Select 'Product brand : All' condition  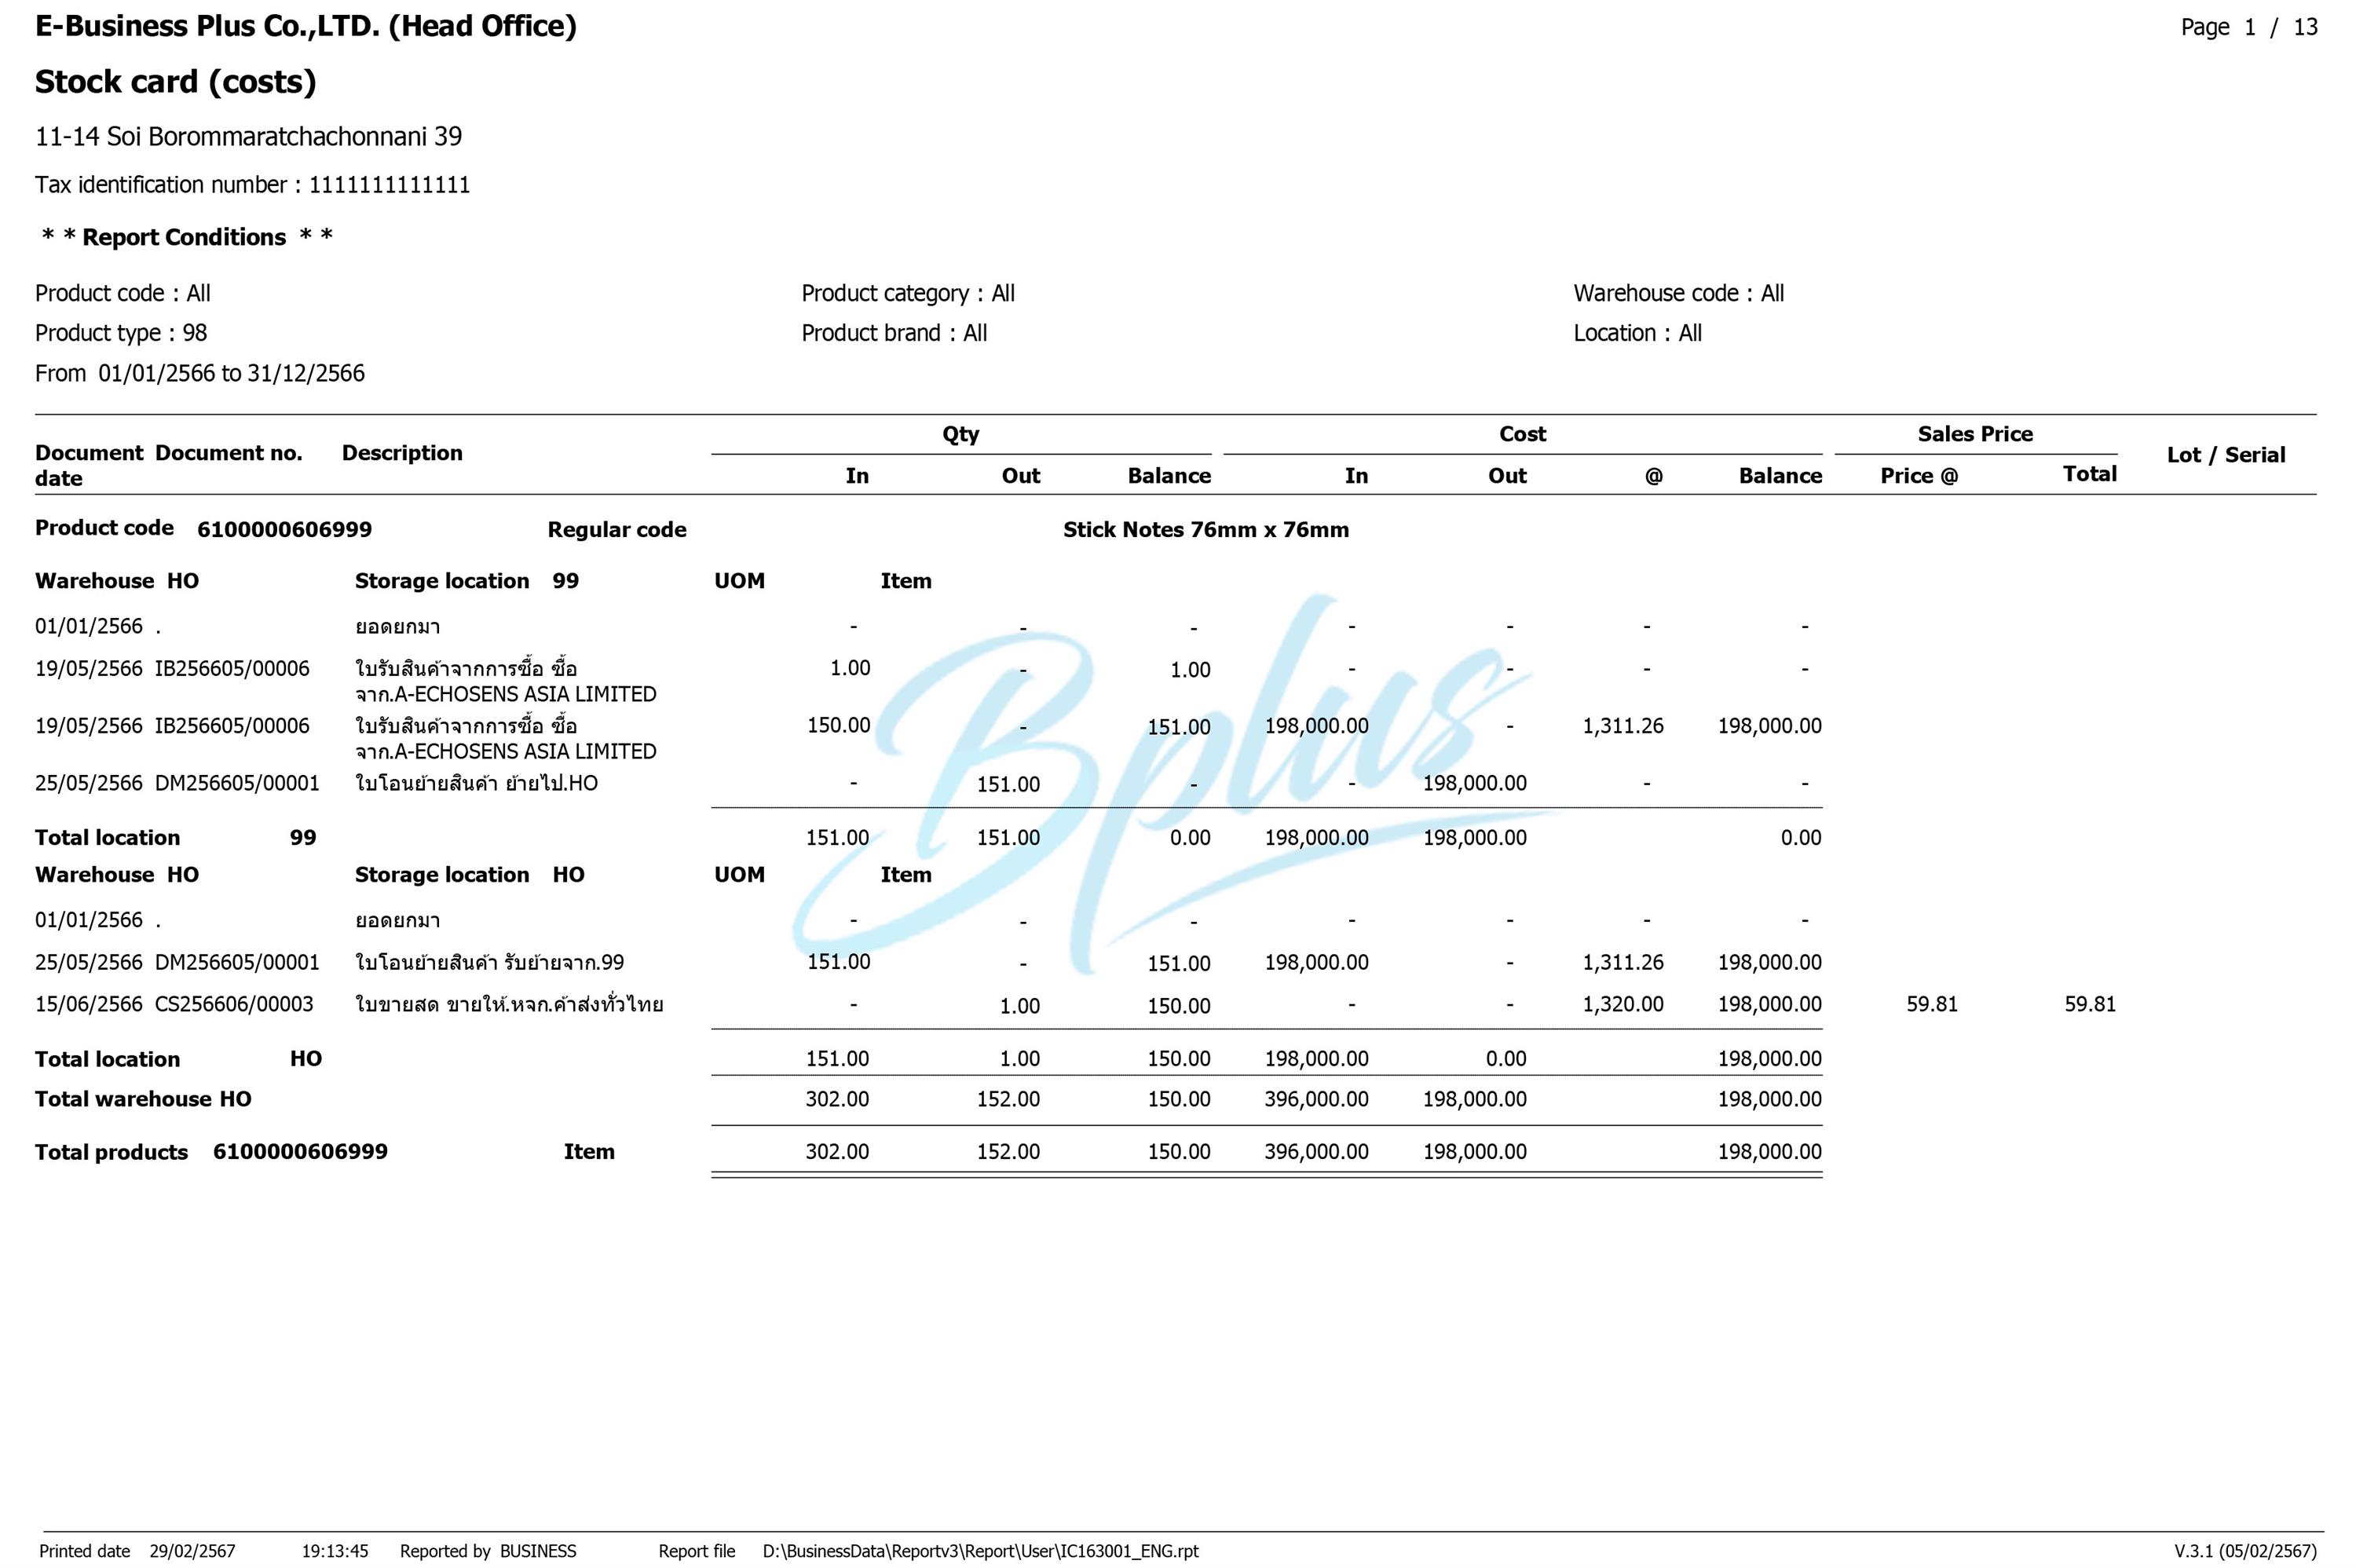pos(894,333)
